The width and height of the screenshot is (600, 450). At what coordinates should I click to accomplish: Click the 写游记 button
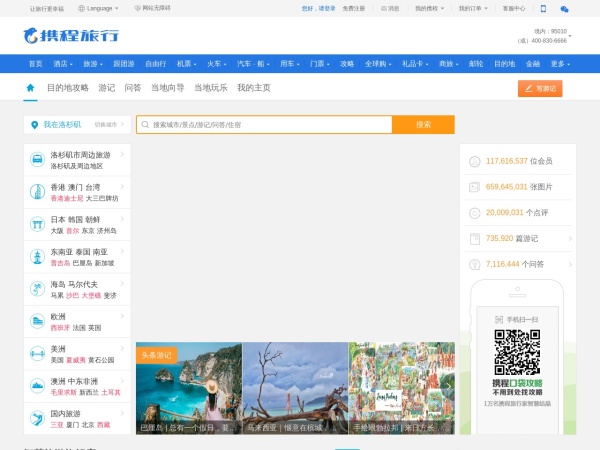pyautogui.click(x=540, y=88)
